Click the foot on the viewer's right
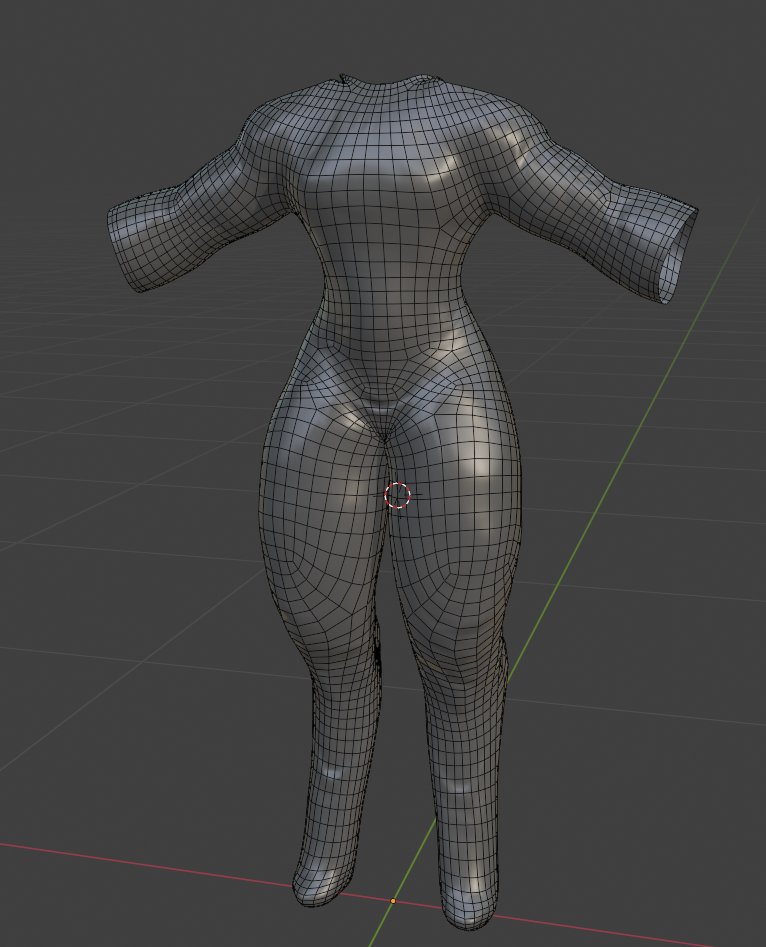Image resolution: width=766 pixels, height=947 pixels. click(x=470, y=905)
